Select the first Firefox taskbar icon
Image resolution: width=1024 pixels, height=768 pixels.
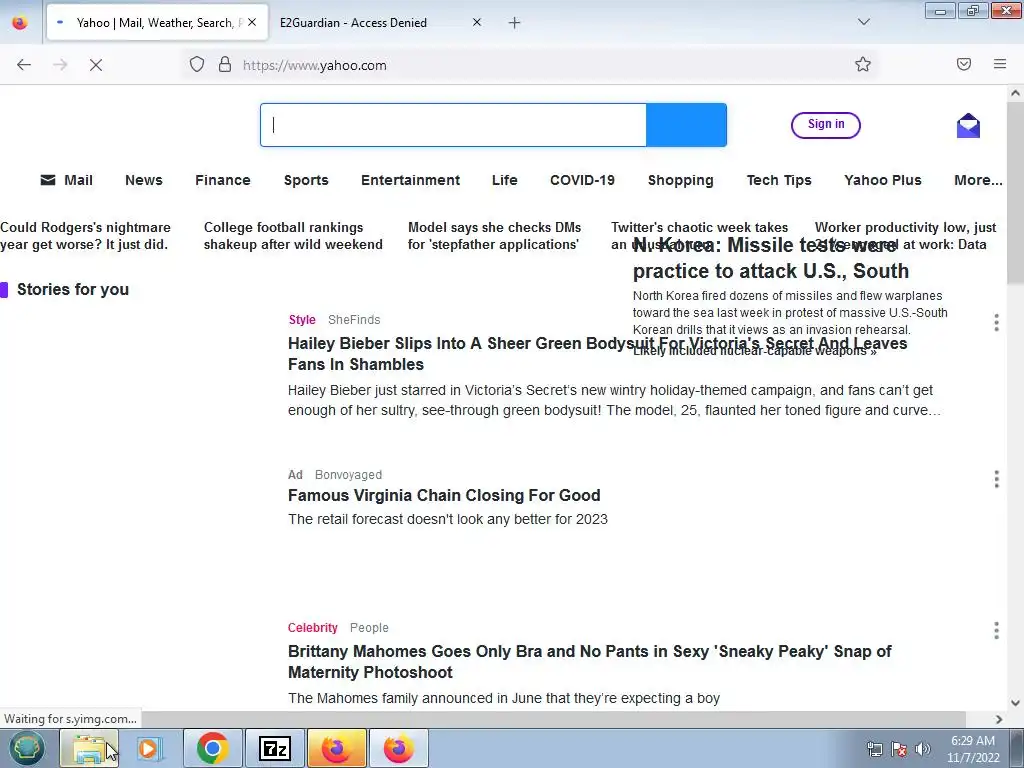click(336, 748)
